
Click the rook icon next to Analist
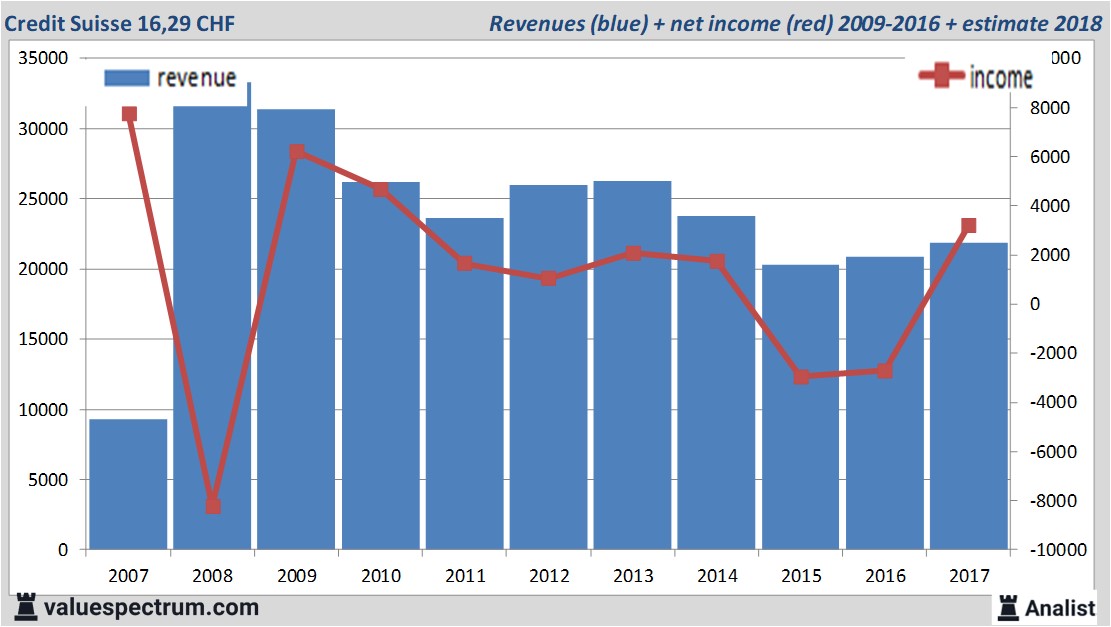1008,608
